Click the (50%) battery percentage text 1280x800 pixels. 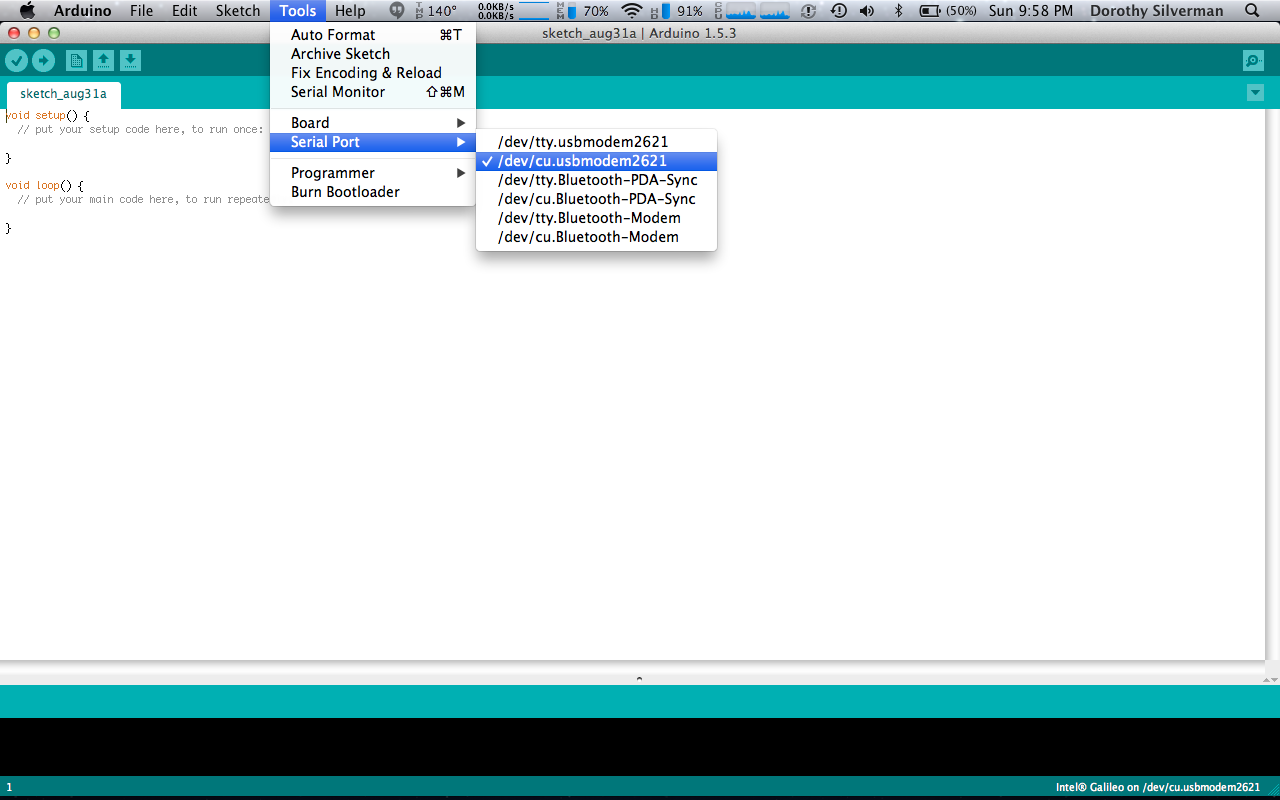[961, 11]
